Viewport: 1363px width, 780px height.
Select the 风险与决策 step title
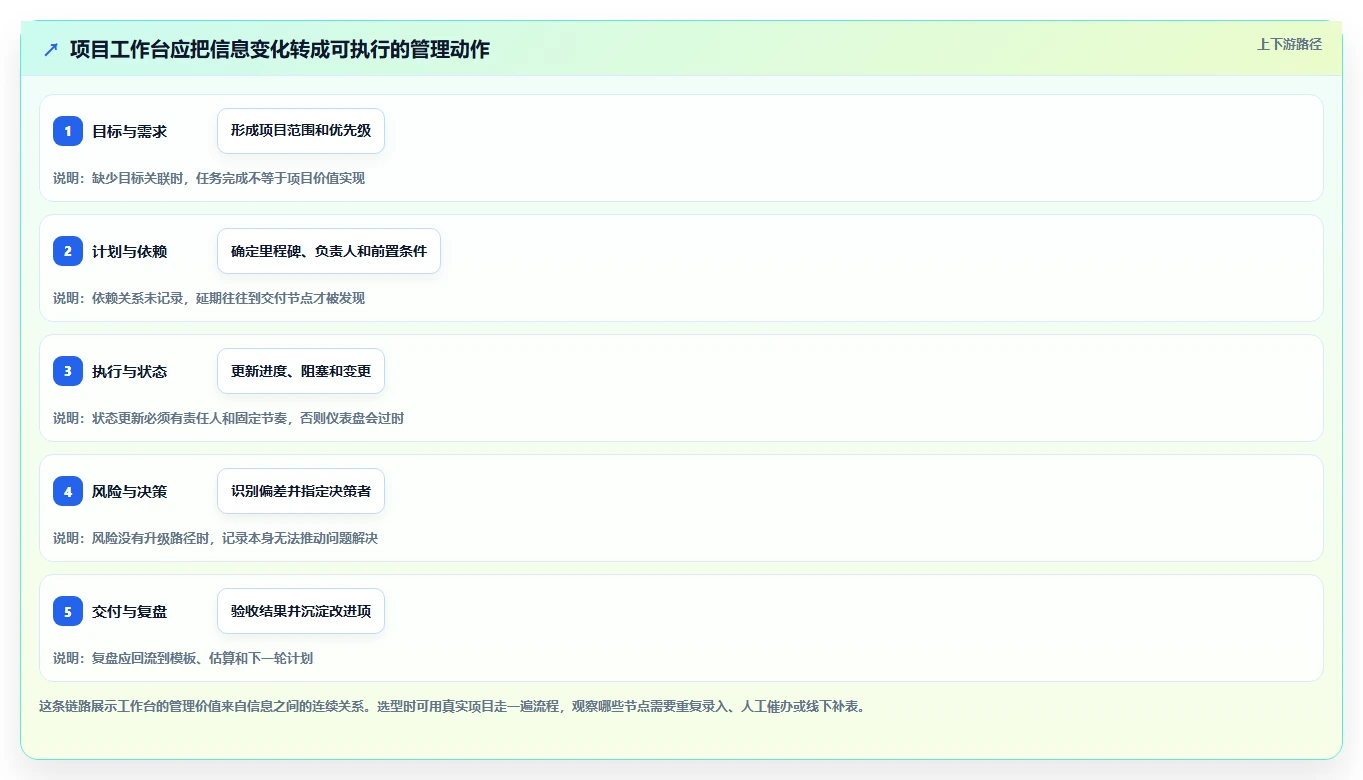[130, 491]
